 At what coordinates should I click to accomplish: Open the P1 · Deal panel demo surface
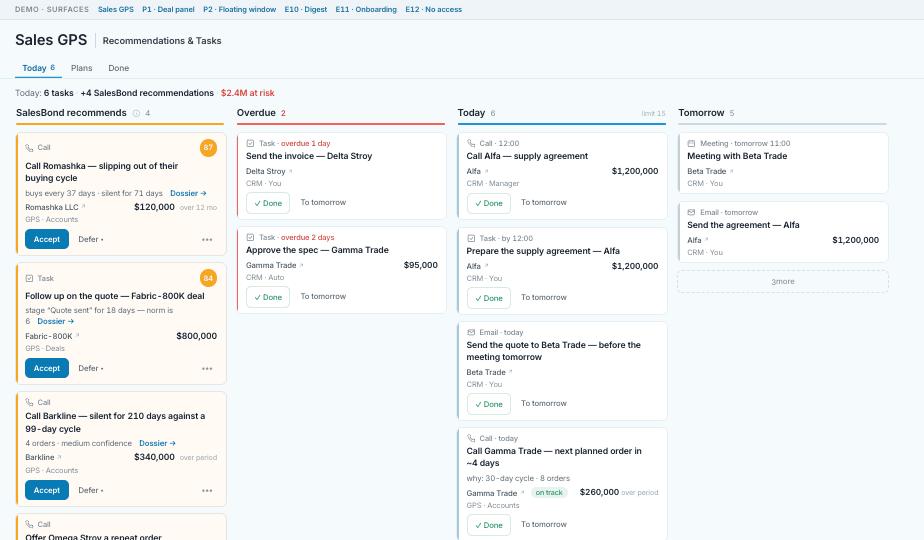pyautogui.click(x=168, y=9)
